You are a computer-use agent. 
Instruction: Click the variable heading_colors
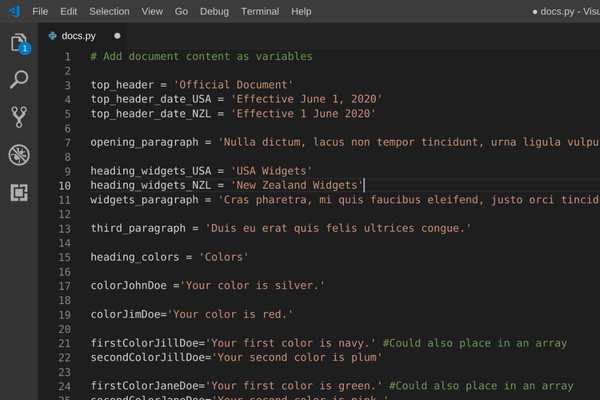point(135,257)
